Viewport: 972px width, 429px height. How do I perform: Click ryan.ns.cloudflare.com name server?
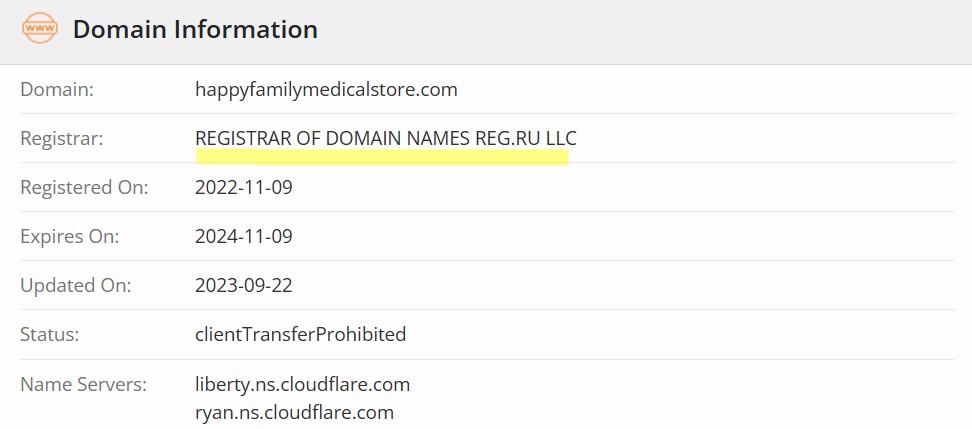coord(294,412)
